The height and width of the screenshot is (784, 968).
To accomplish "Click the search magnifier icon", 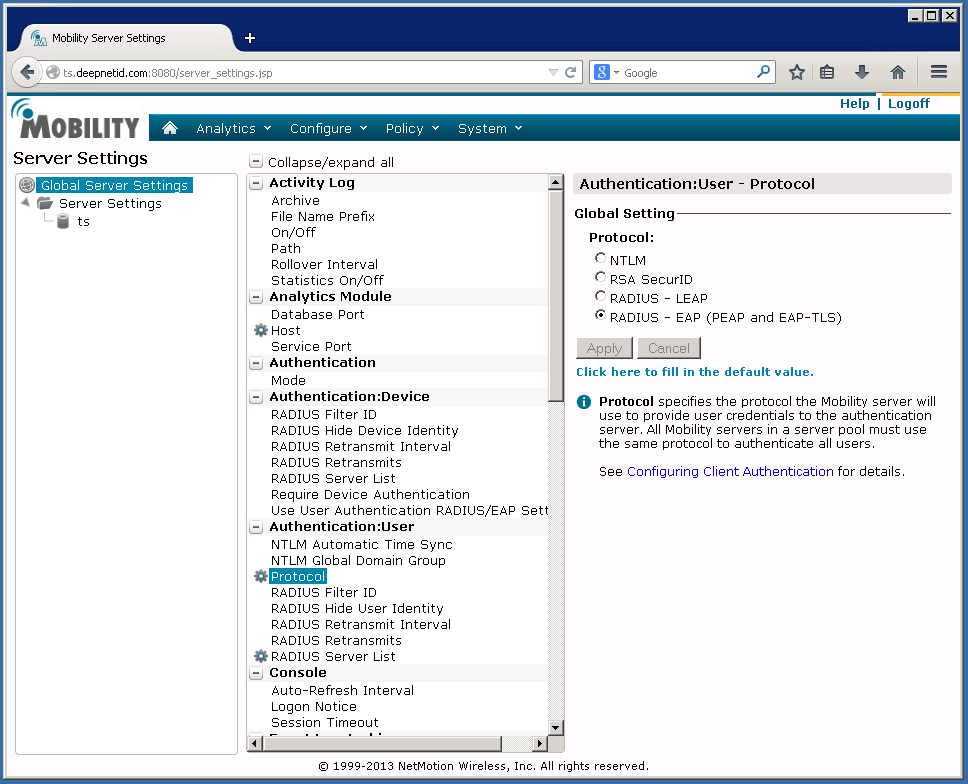I will (x=764, y=72).
